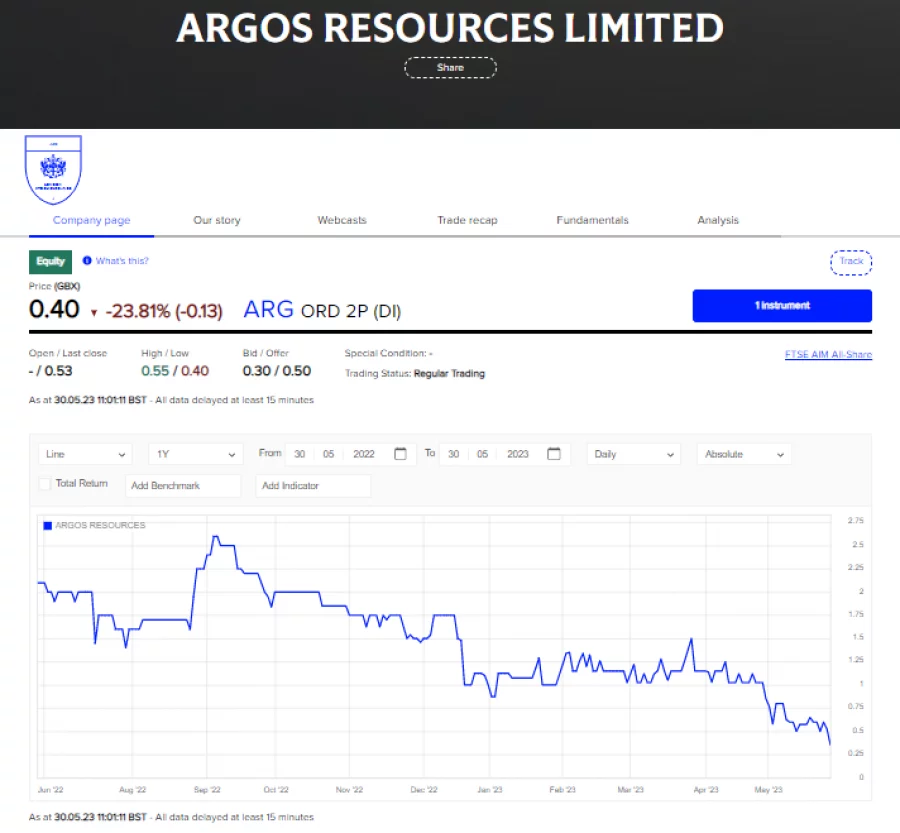900x833 pixels.
Task: Click the Share button
Action: click(450, 67)
